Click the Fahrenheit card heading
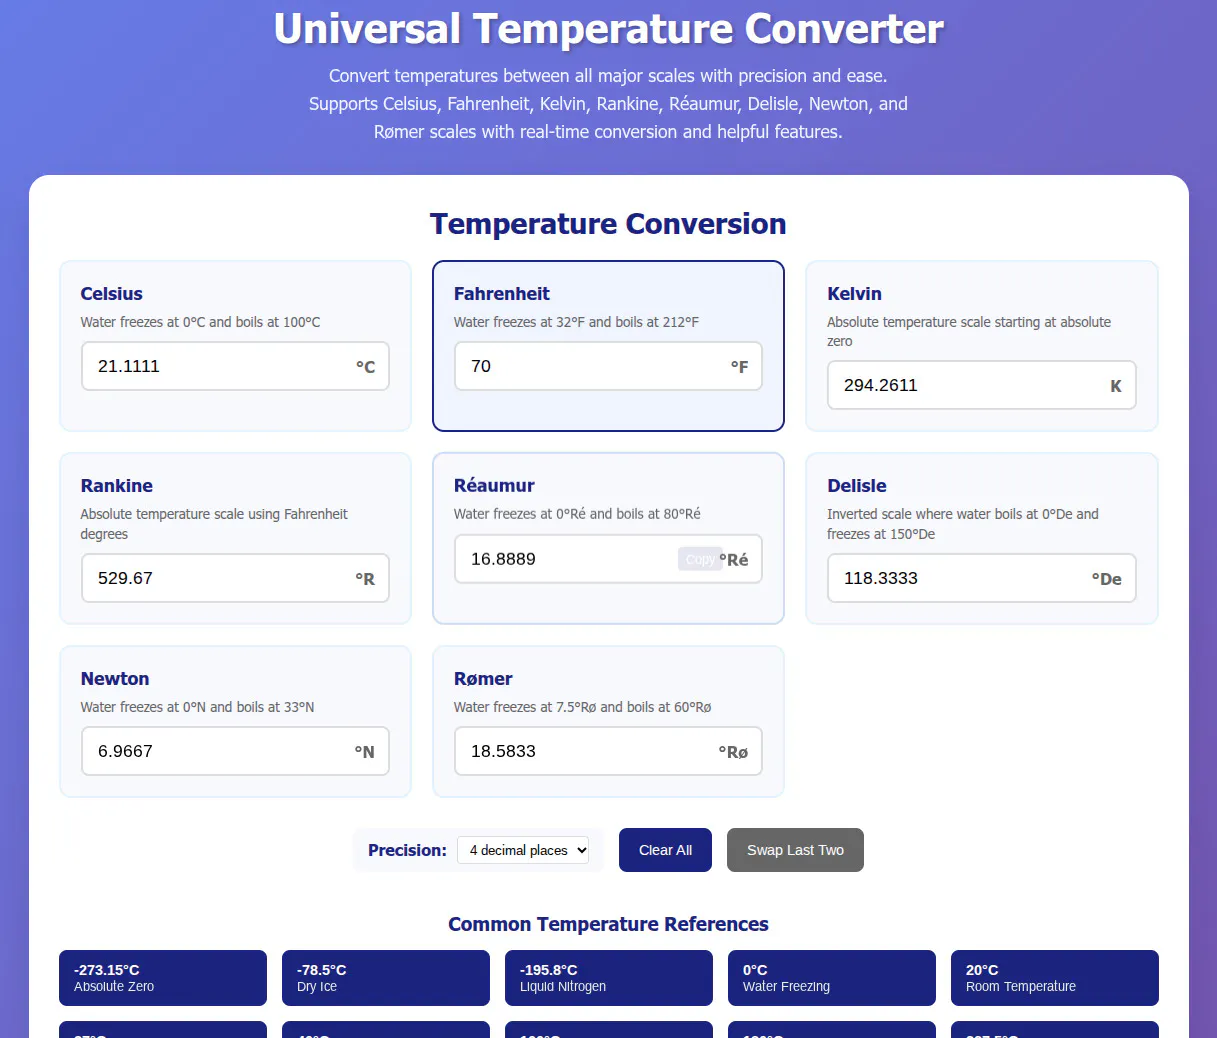Viewport: 1217px width, 1038px height. [501, 294]
